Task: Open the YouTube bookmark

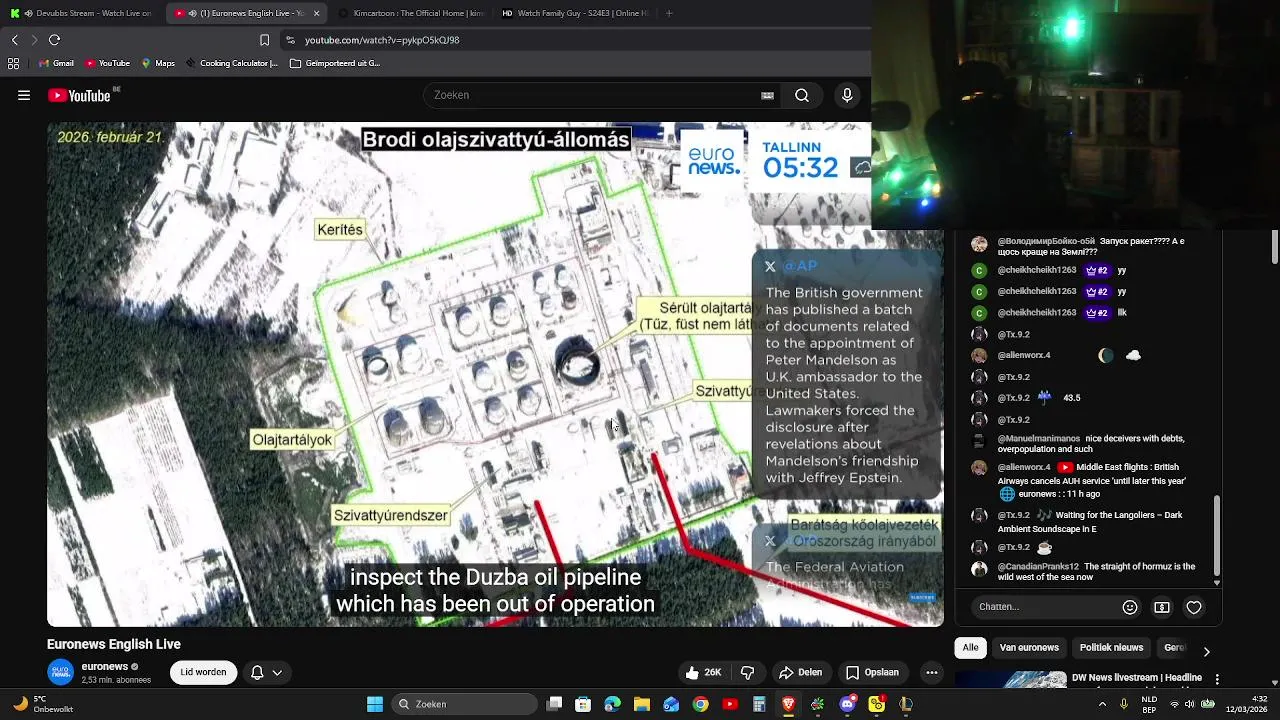Action: point(107,63)
